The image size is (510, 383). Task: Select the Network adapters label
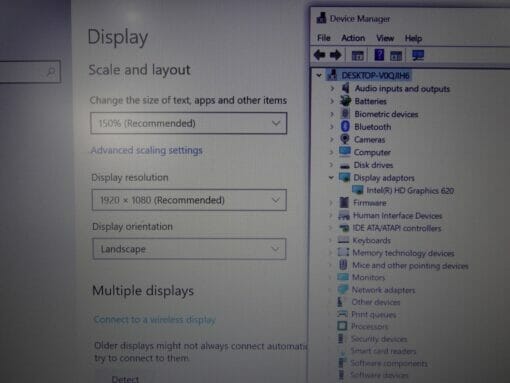[383, 290]
